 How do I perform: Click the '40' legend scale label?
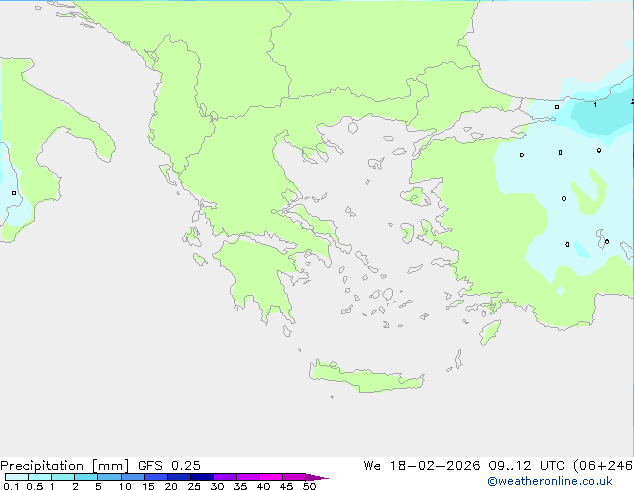[263, 486]
